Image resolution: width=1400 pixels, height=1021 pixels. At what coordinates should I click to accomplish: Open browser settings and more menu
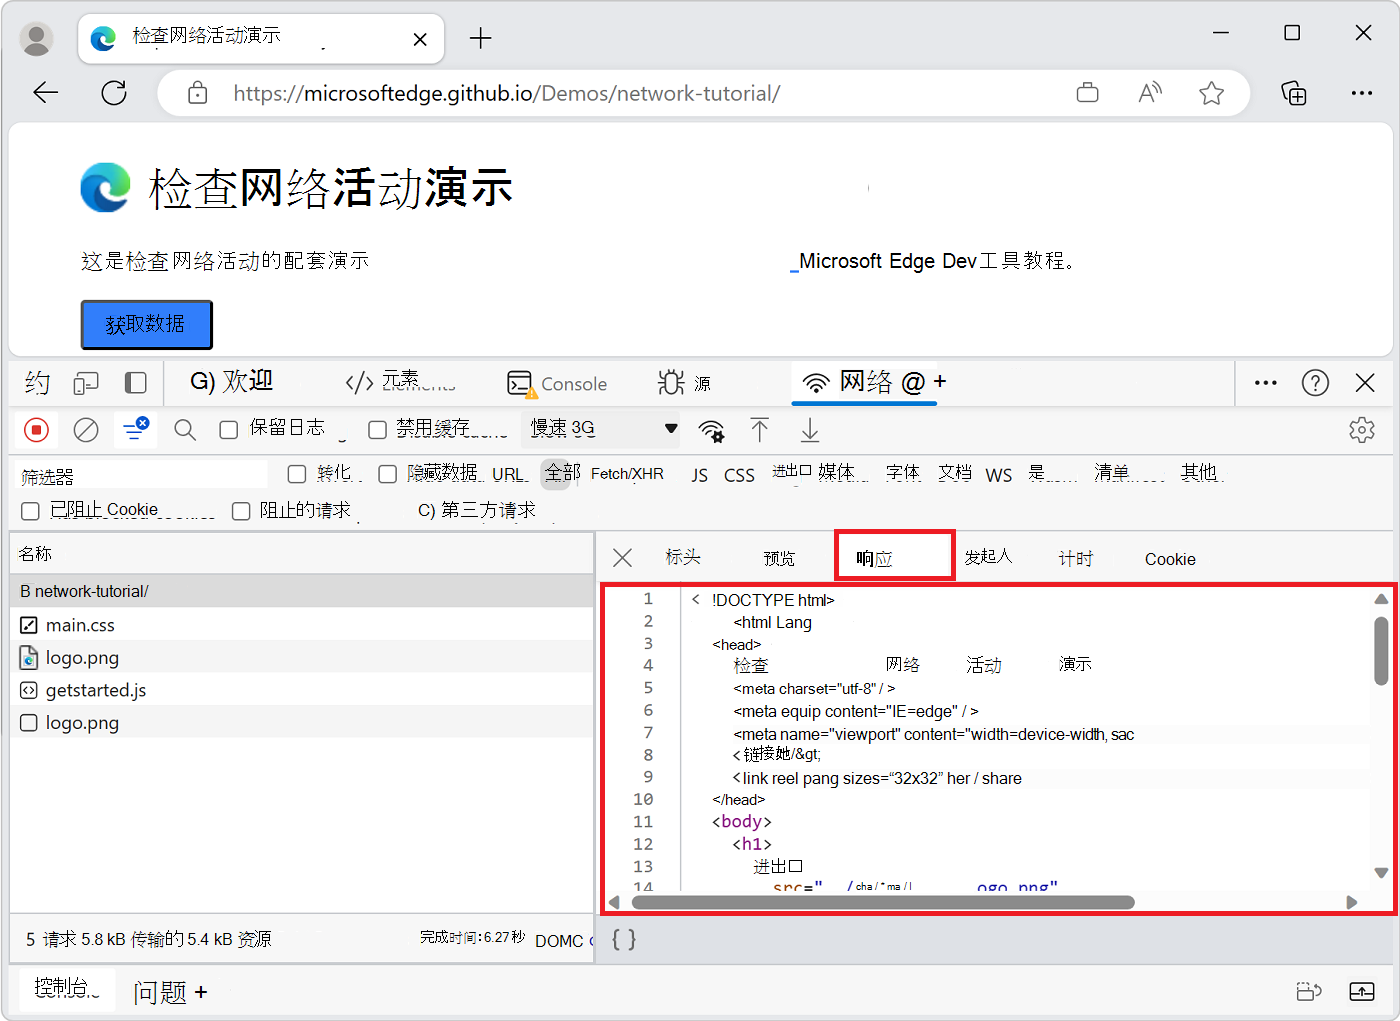1362,93
